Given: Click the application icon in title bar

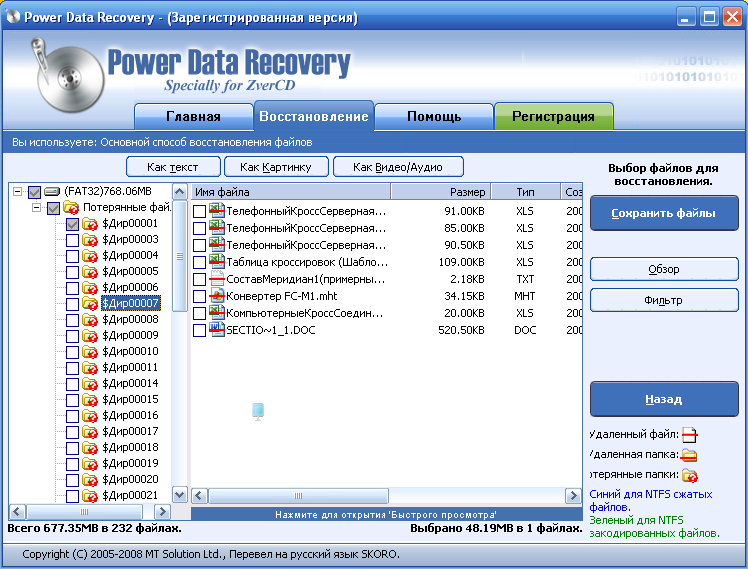Looking at the screenshot, I should 13,17.
